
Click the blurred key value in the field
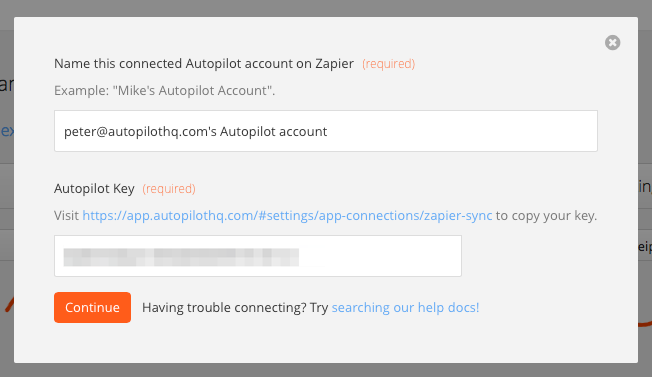coord(181,257)
